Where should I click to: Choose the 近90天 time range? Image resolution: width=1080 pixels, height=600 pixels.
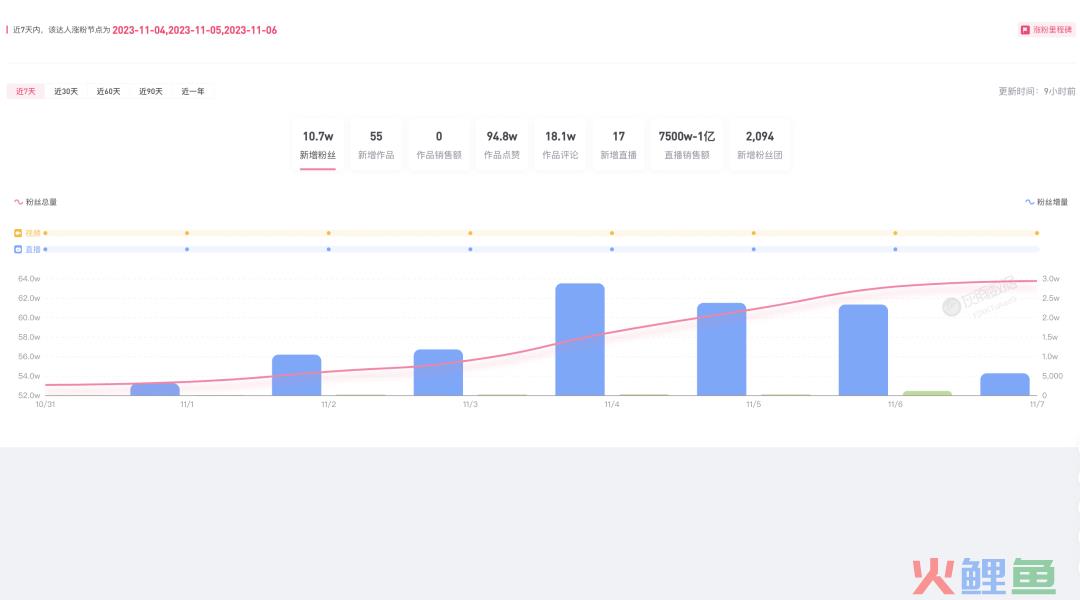coord(151,91)
